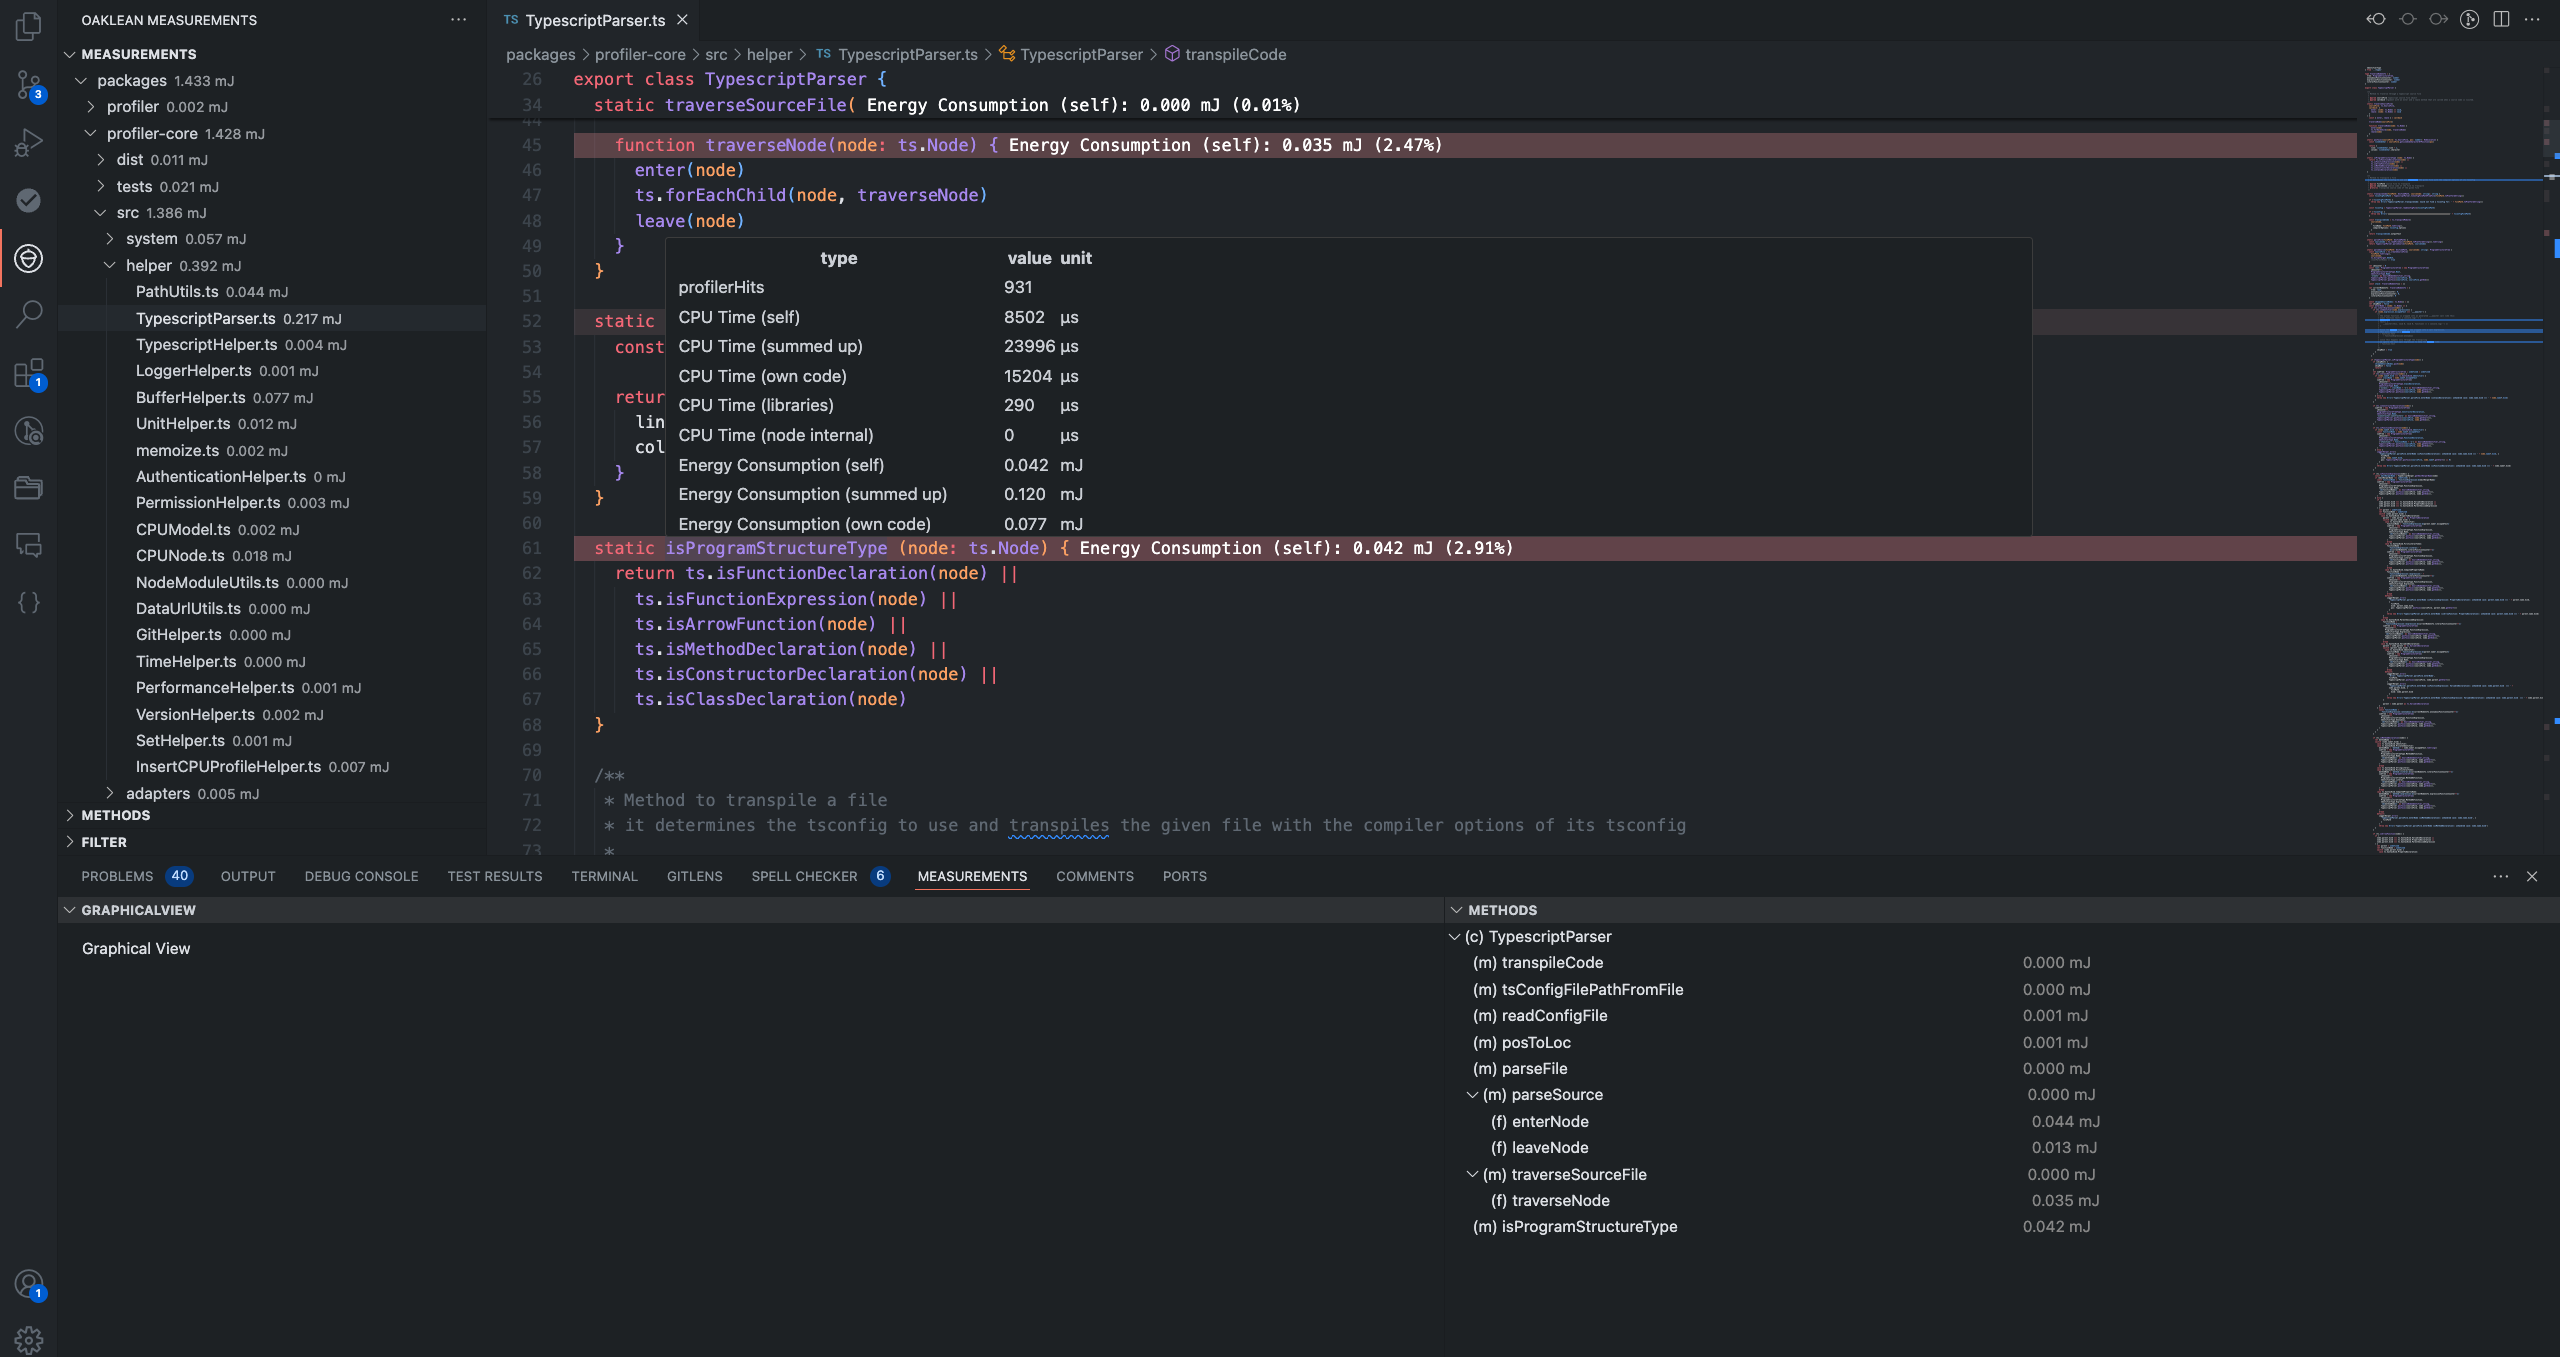Viewport: 2560px width, 1357px height.
Task: Switch to the TERMINAL panel tab
Action: pos(604,876)
